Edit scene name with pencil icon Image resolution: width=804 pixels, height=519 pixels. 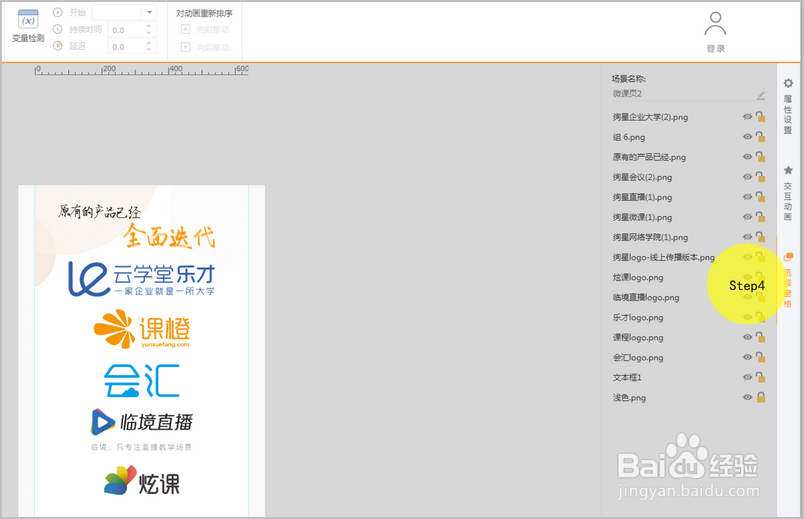point(761,95)
